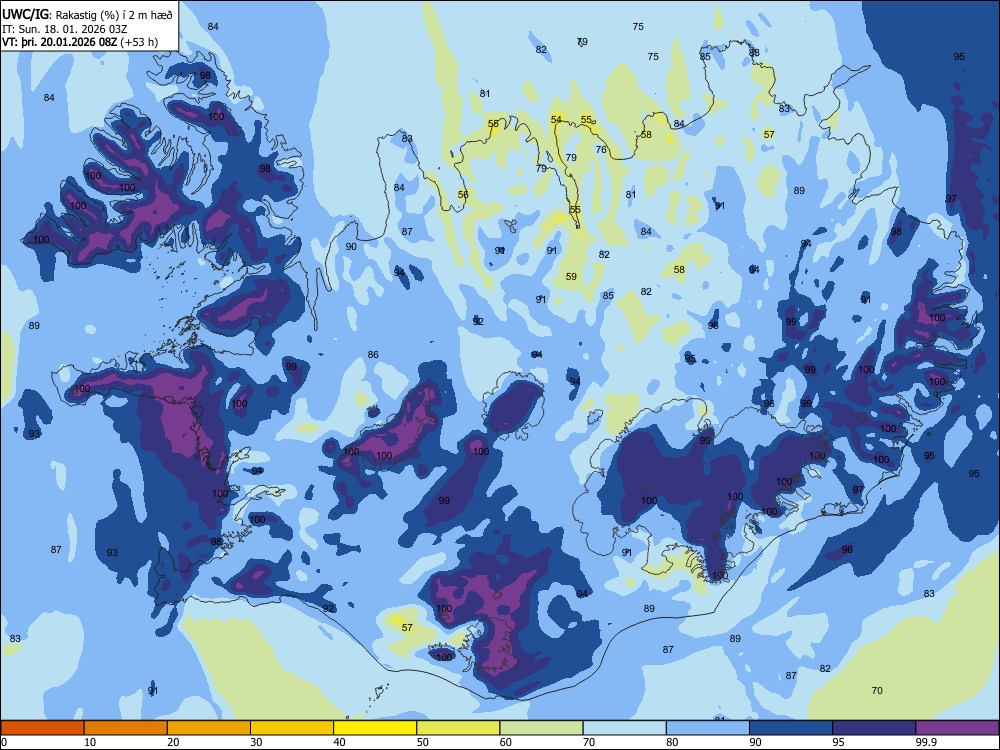Pick the light green 60–70 legend swatch
The image size is (1000, 750).
coord(541,728)
